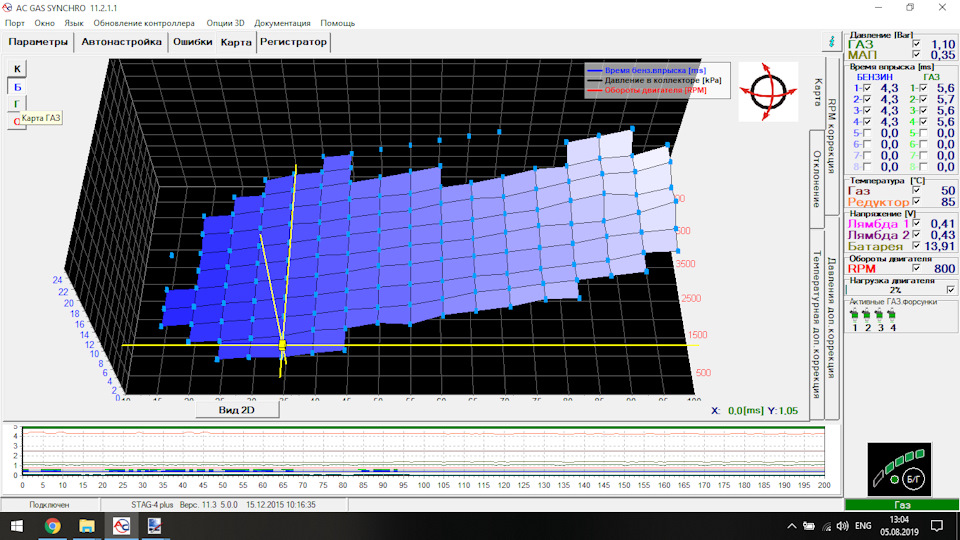Open the Windows Start menu
960x540 pixels.
click(x=17, y=526)
